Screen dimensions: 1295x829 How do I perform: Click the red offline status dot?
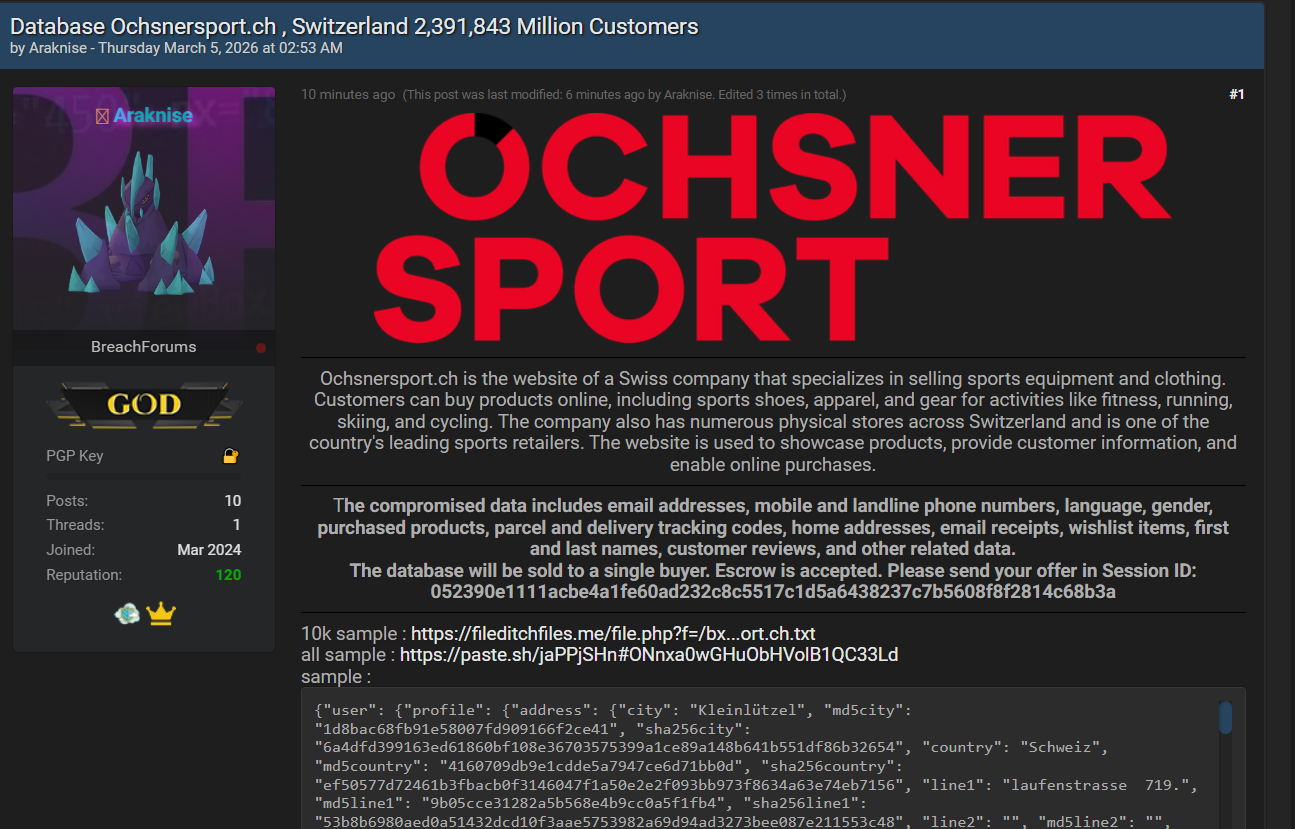(261, 348)
